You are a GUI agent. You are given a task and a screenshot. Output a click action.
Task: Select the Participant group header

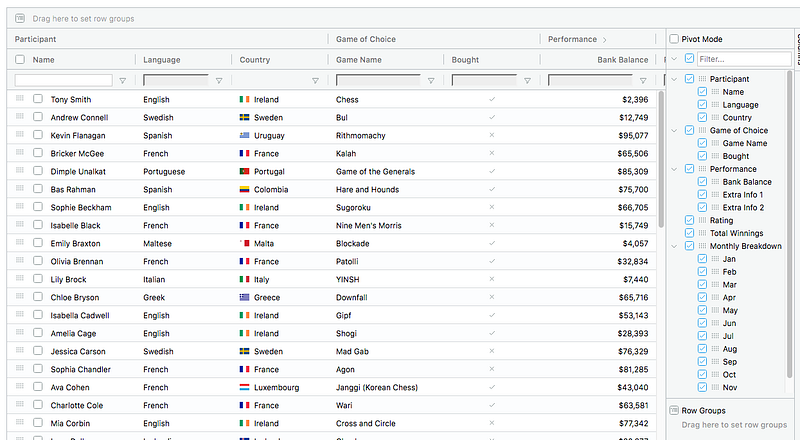click(x=36, y=39)
